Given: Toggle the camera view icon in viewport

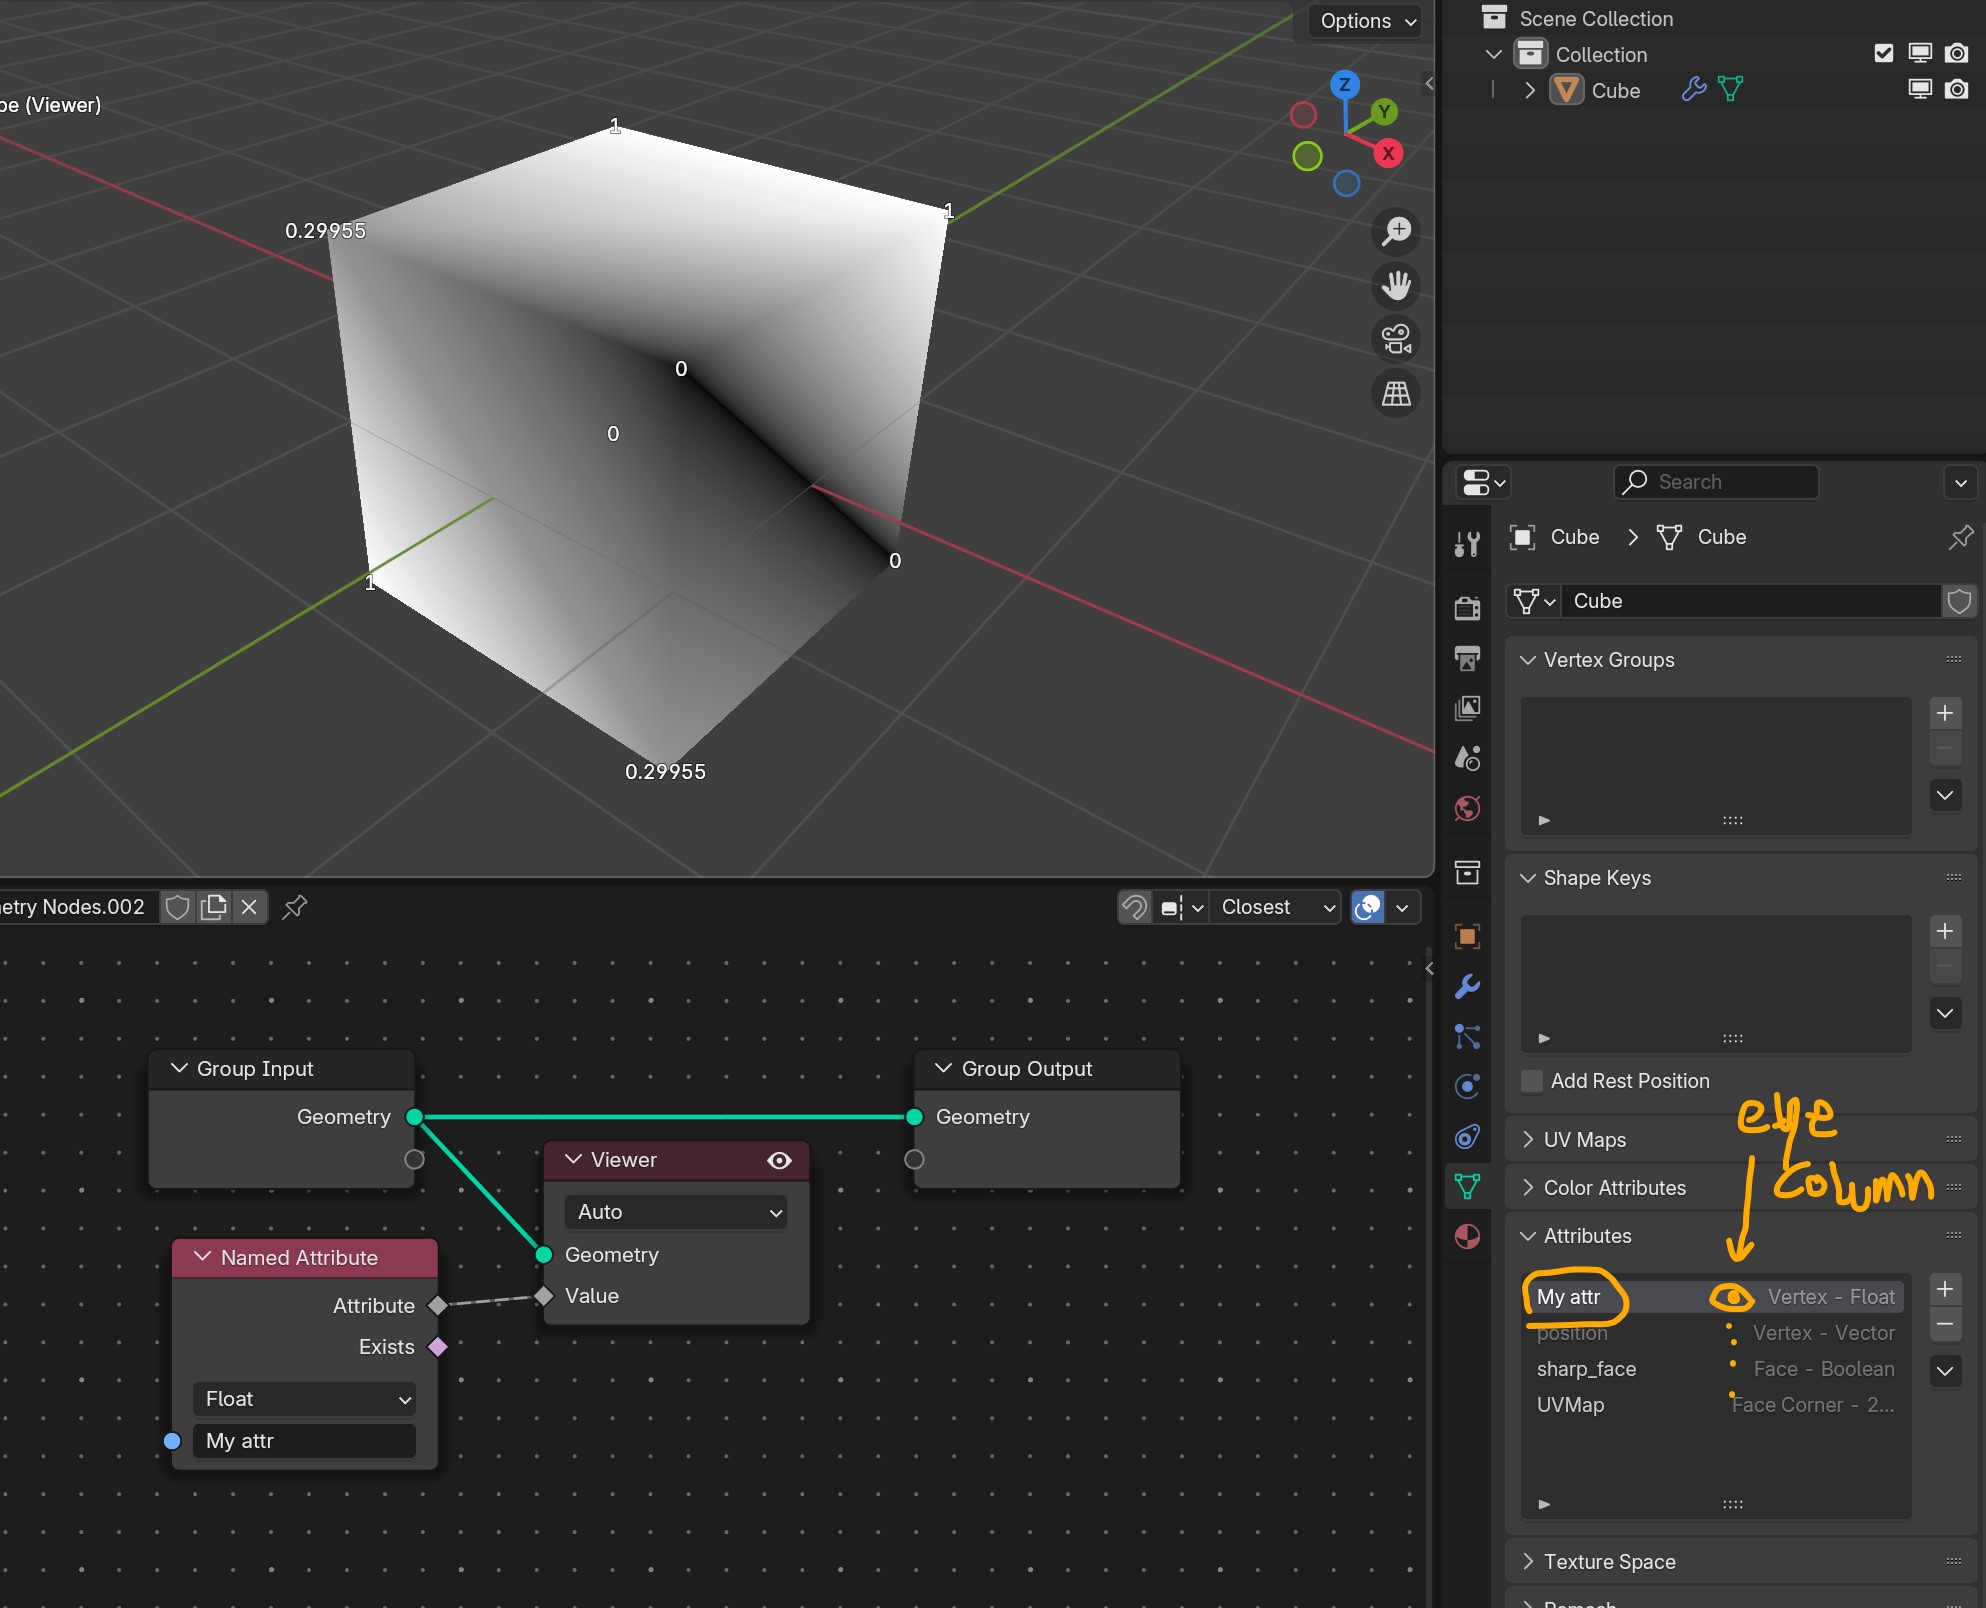Looking at the screenshot, I should [x=1396, y=339].
